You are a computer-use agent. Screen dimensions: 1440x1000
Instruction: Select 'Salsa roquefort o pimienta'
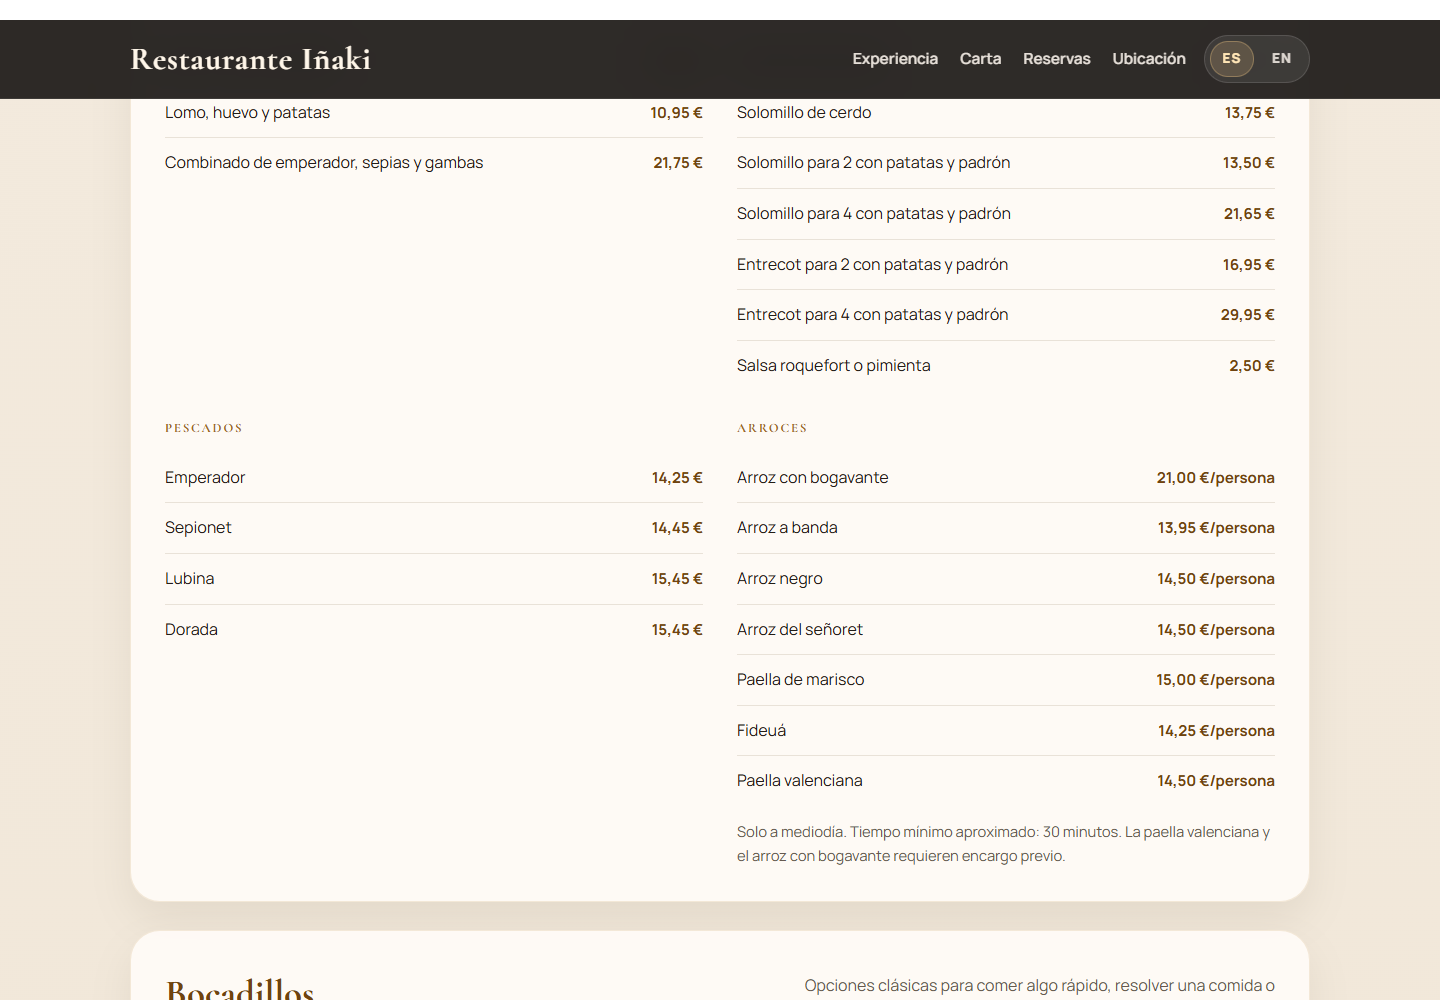[x=833, y=366]
